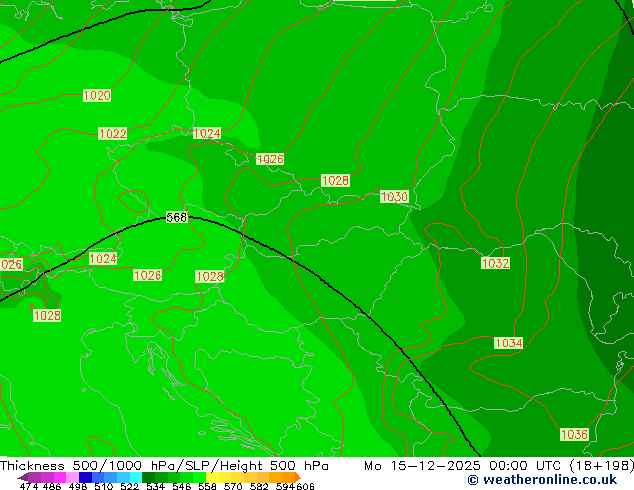Click the 522 legend scale value
Viewport: 634px width, 490px height.
129,486
